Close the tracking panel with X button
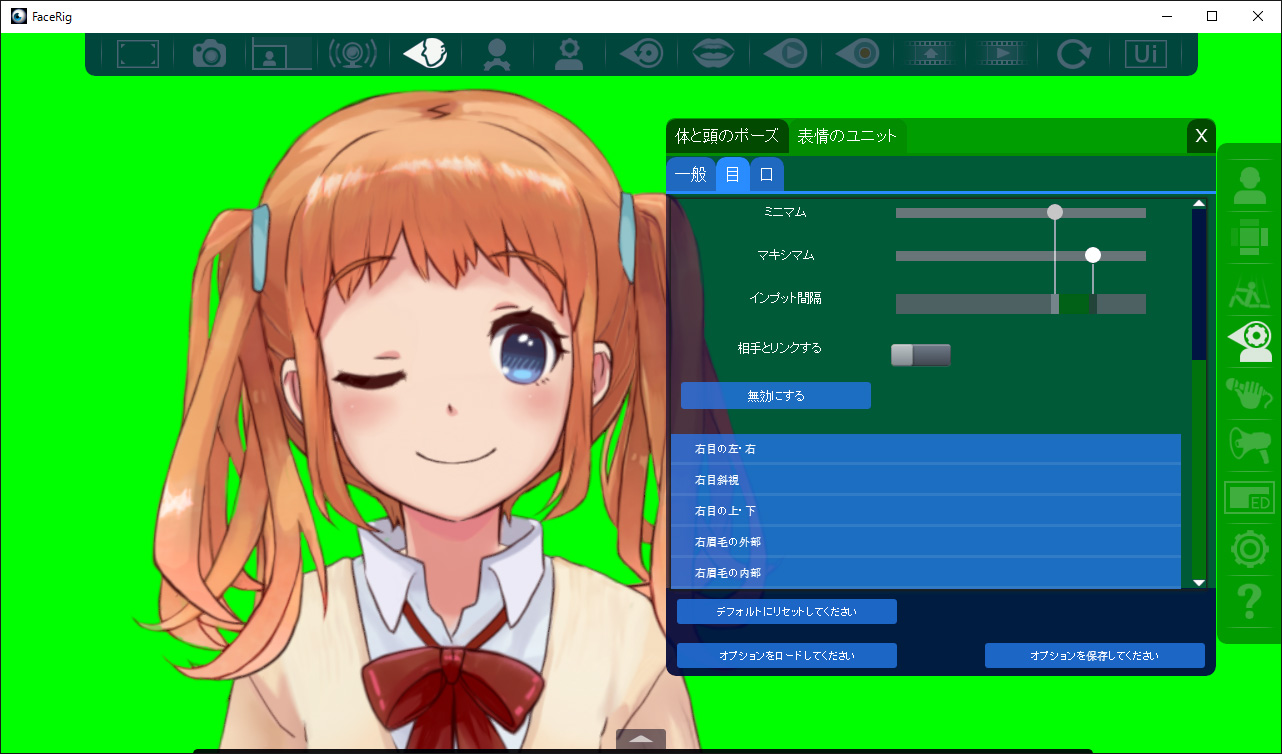 tap(1201, 136)
